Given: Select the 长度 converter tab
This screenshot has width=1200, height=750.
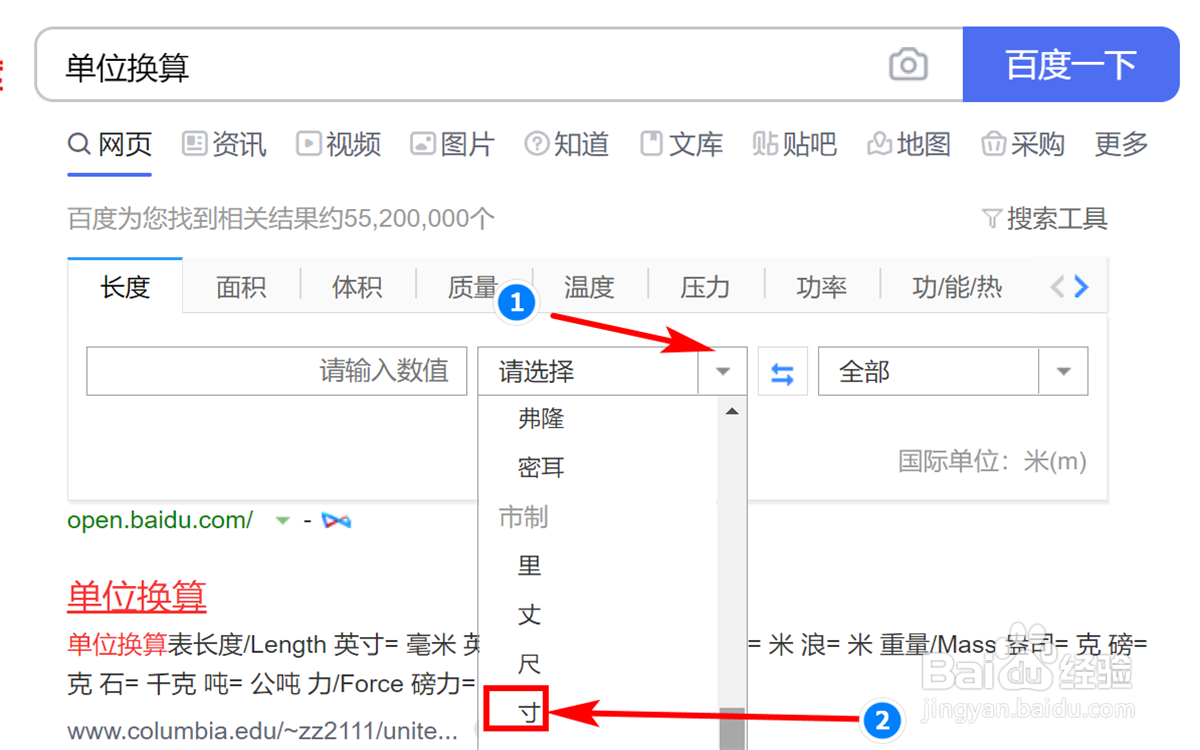Looking at the screenshot, I should click(125, 287).
